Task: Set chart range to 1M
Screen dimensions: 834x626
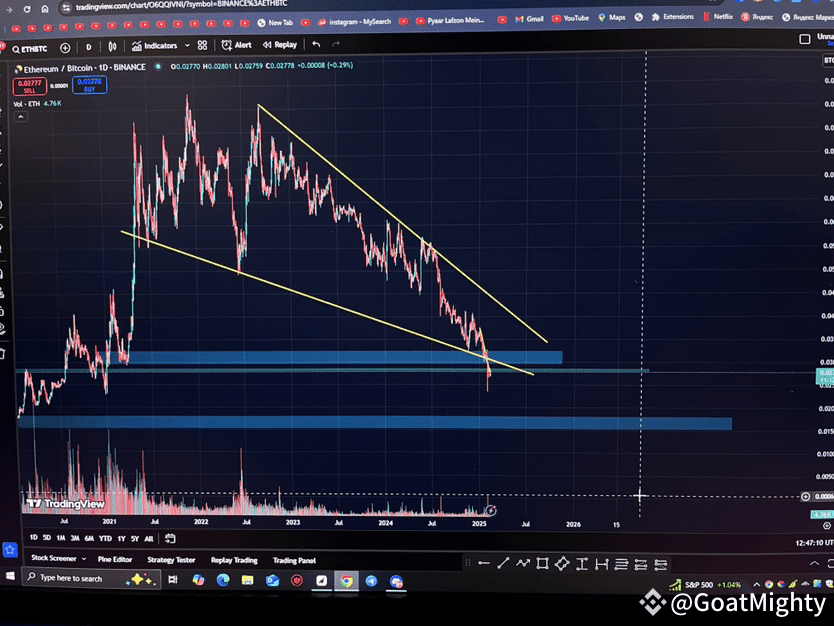Action: tap(61, 538)
